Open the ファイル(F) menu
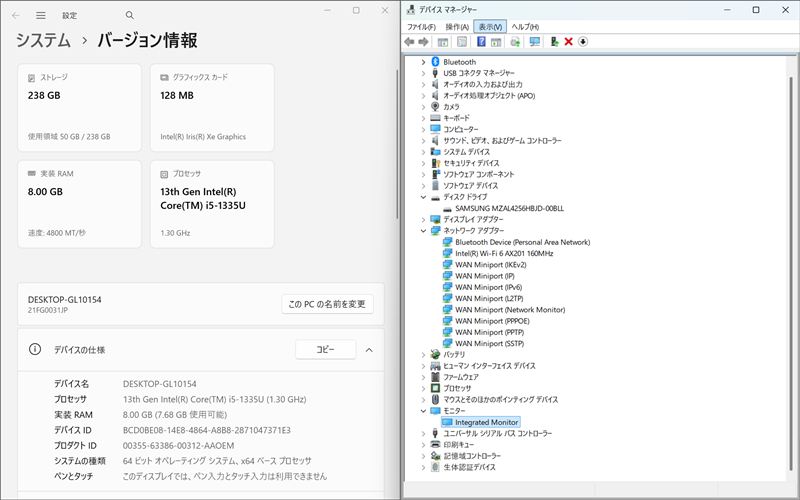800x500 pixels. click(421, 26)
